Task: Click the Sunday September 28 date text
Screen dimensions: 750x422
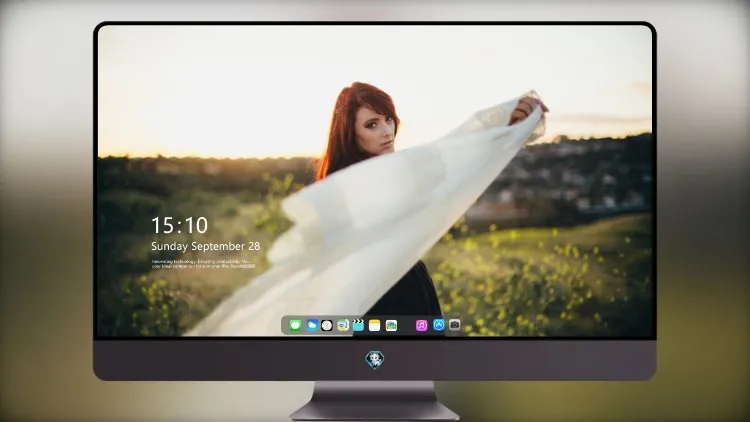Action: 206,246
